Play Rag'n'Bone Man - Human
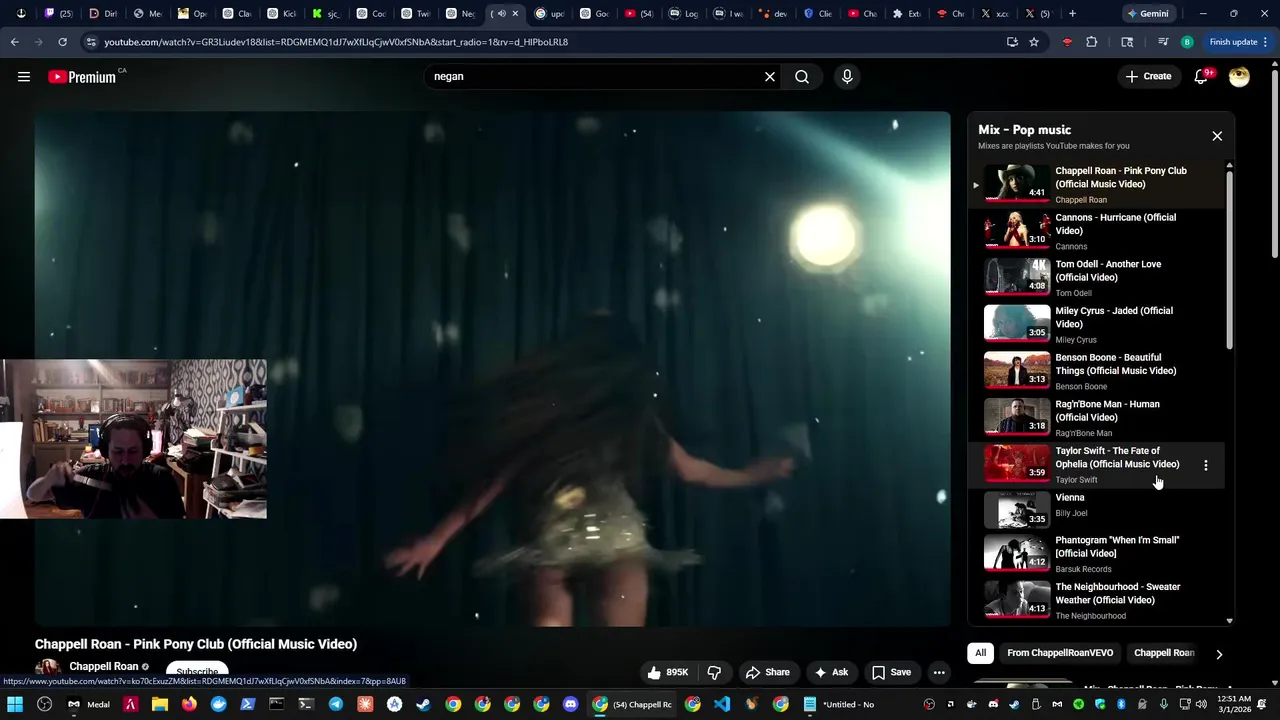 pos(1095,418)
